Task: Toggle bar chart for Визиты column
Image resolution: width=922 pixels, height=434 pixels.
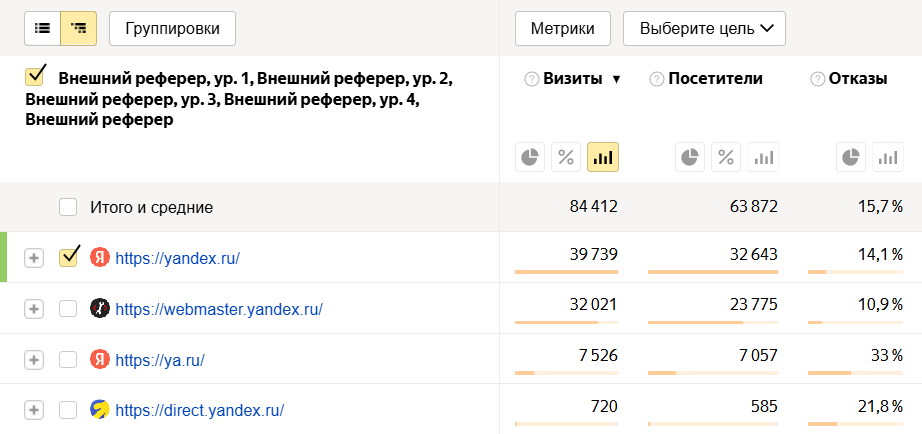Action: [x=602, y=157]
